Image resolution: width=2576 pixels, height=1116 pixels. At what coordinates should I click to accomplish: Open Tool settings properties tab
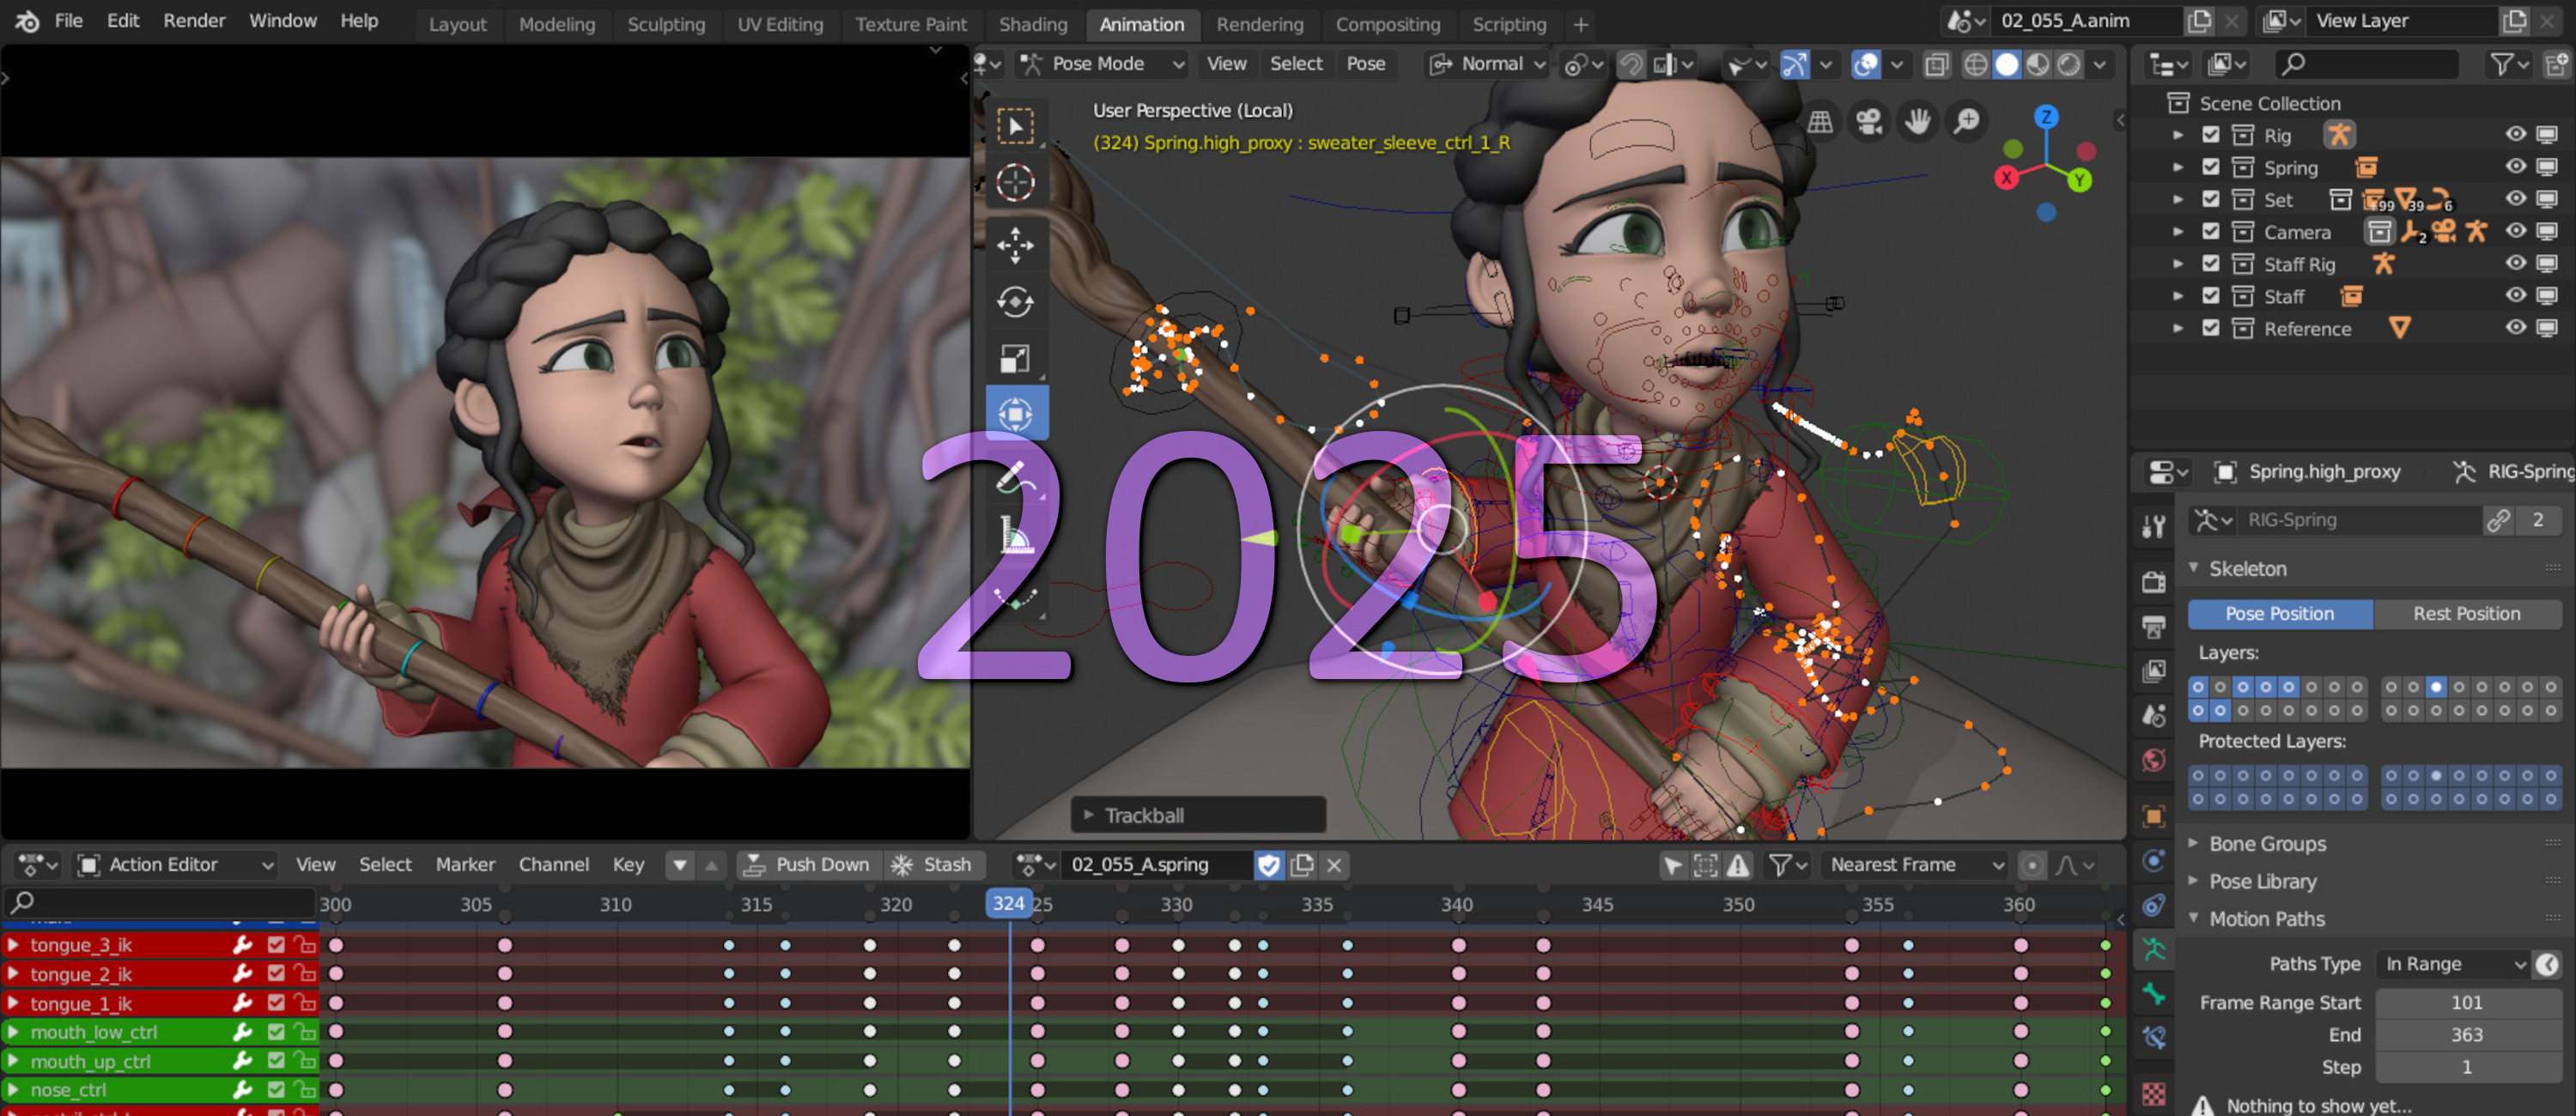tap(2154, 527)
